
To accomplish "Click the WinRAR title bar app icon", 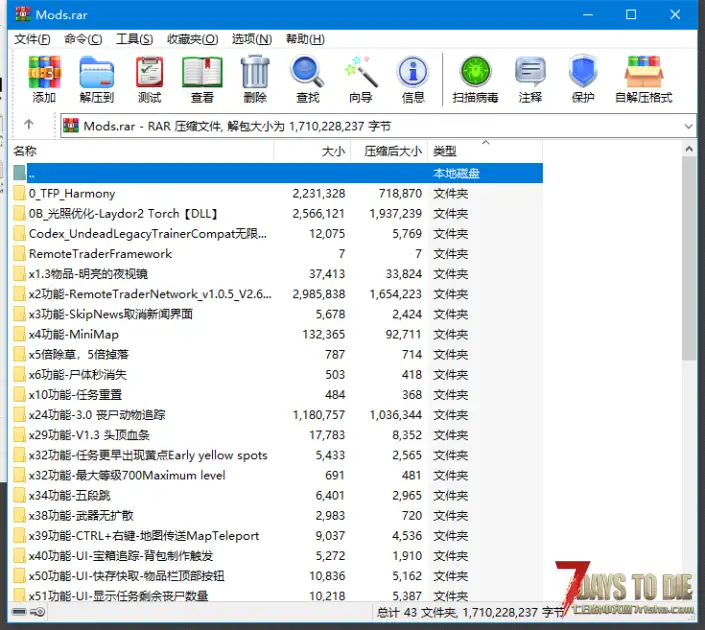I will pos(23,14).
